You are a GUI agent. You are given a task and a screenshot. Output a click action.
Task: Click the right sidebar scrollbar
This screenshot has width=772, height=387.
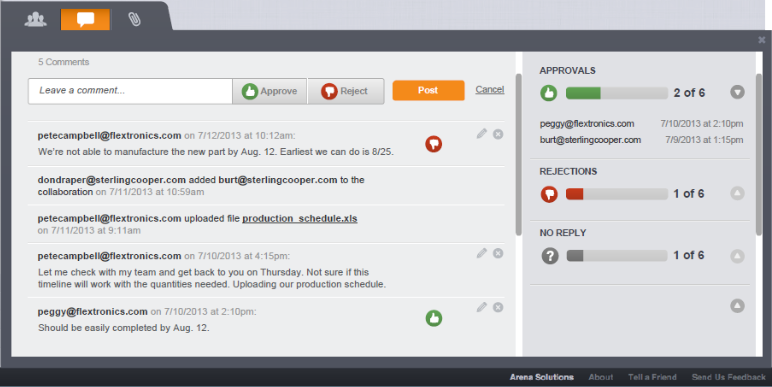point(759,155)
